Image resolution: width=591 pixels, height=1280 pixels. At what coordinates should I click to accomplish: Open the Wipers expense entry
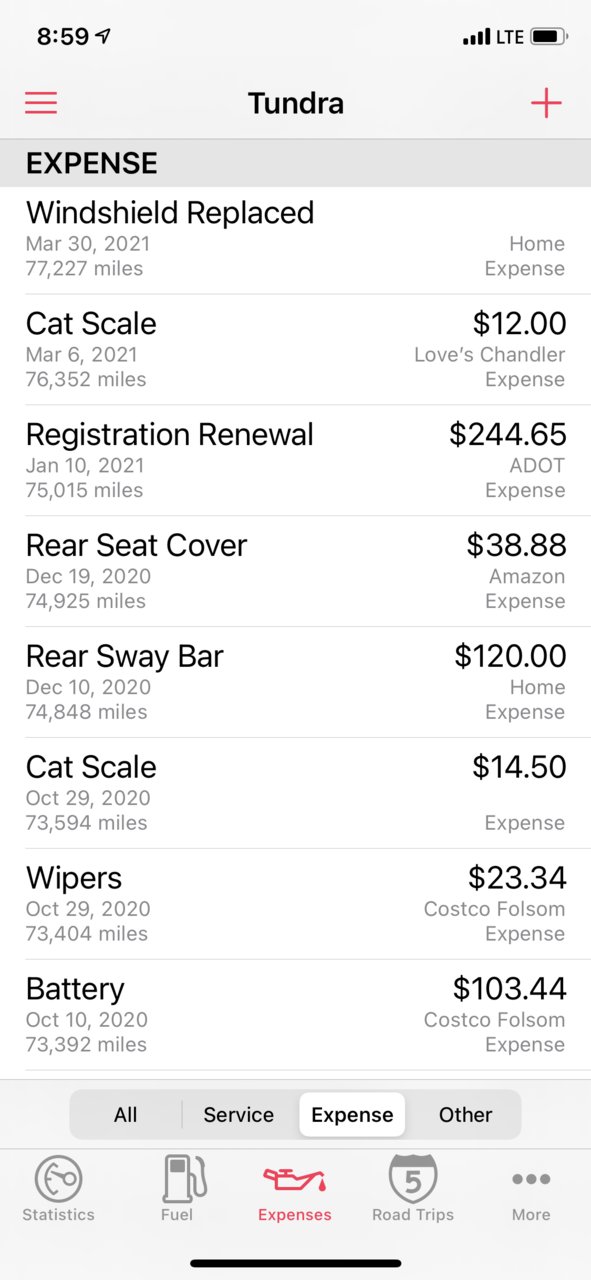[x=295, y=905]
